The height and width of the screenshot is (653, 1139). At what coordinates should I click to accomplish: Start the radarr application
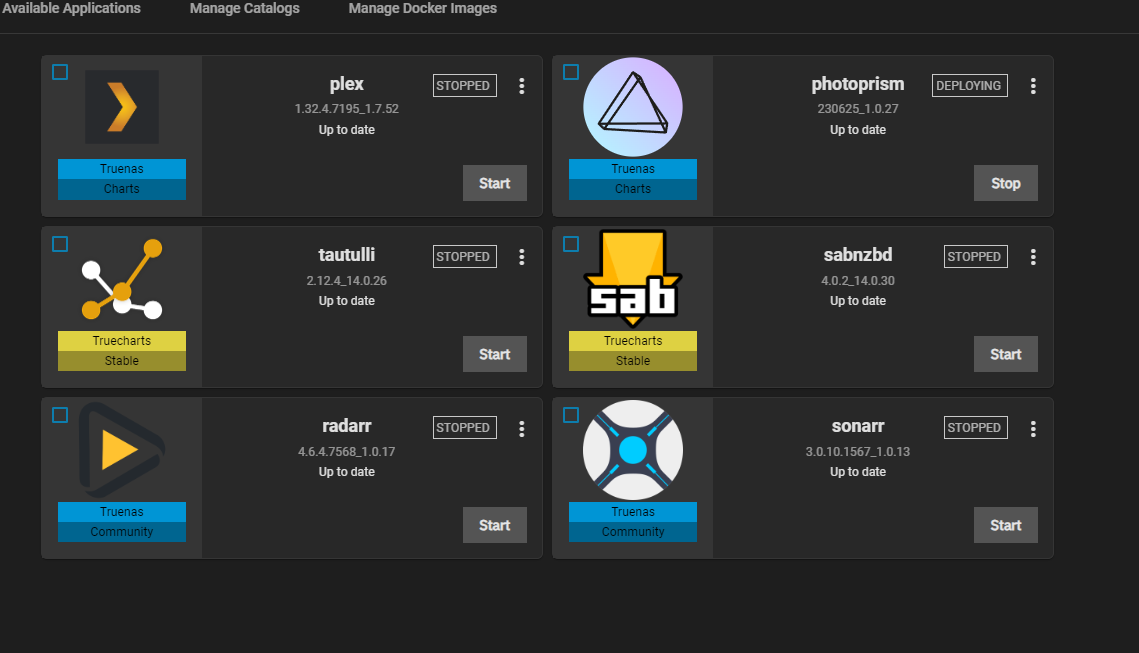click(495, 525)
